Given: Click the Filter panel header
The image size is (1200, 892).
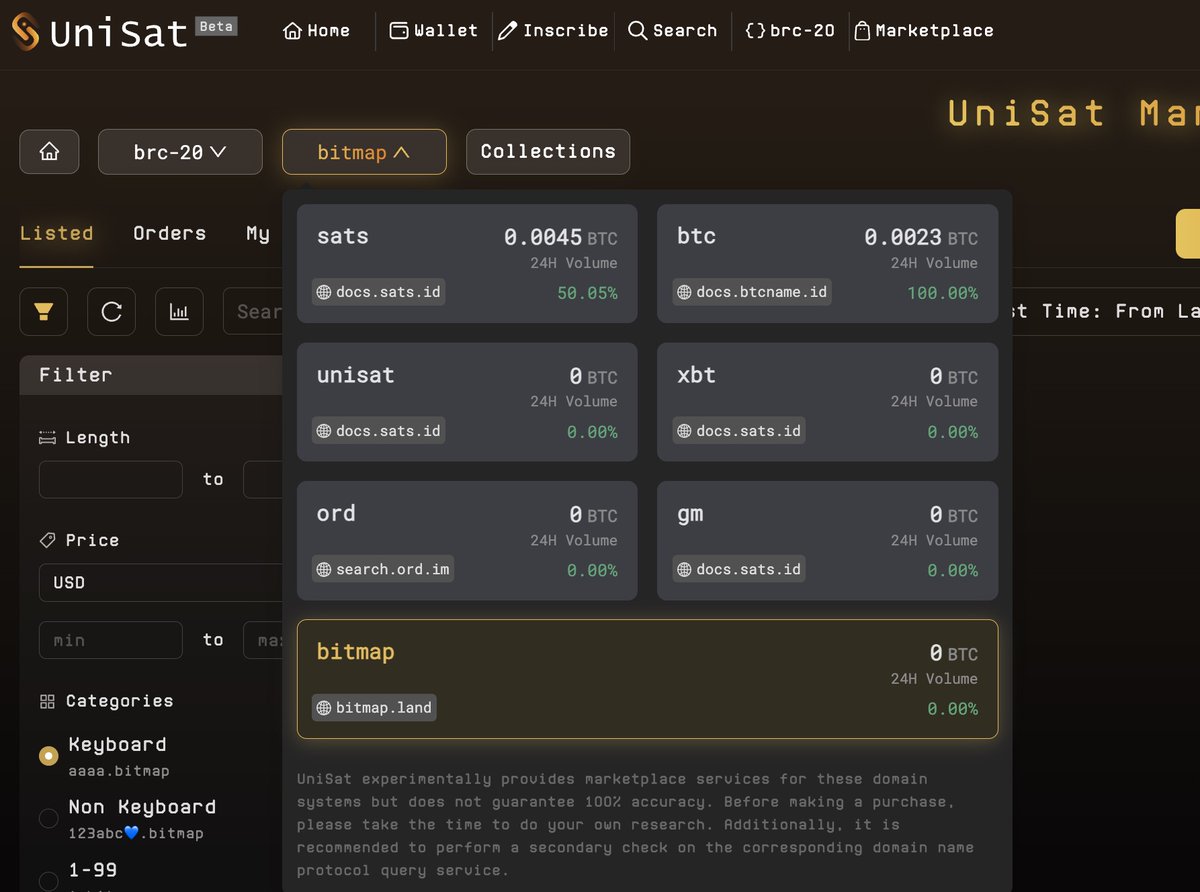Looking at the screenshot, I should pyautogui.click(x=151, y=375).
